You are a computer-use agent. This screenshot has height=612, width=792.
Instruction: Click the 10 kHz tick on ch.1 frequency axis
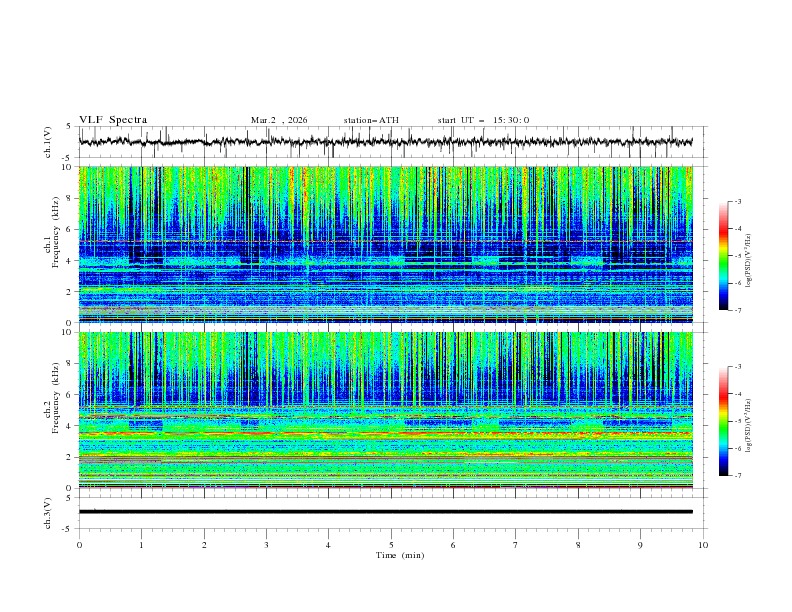(67, 167)
